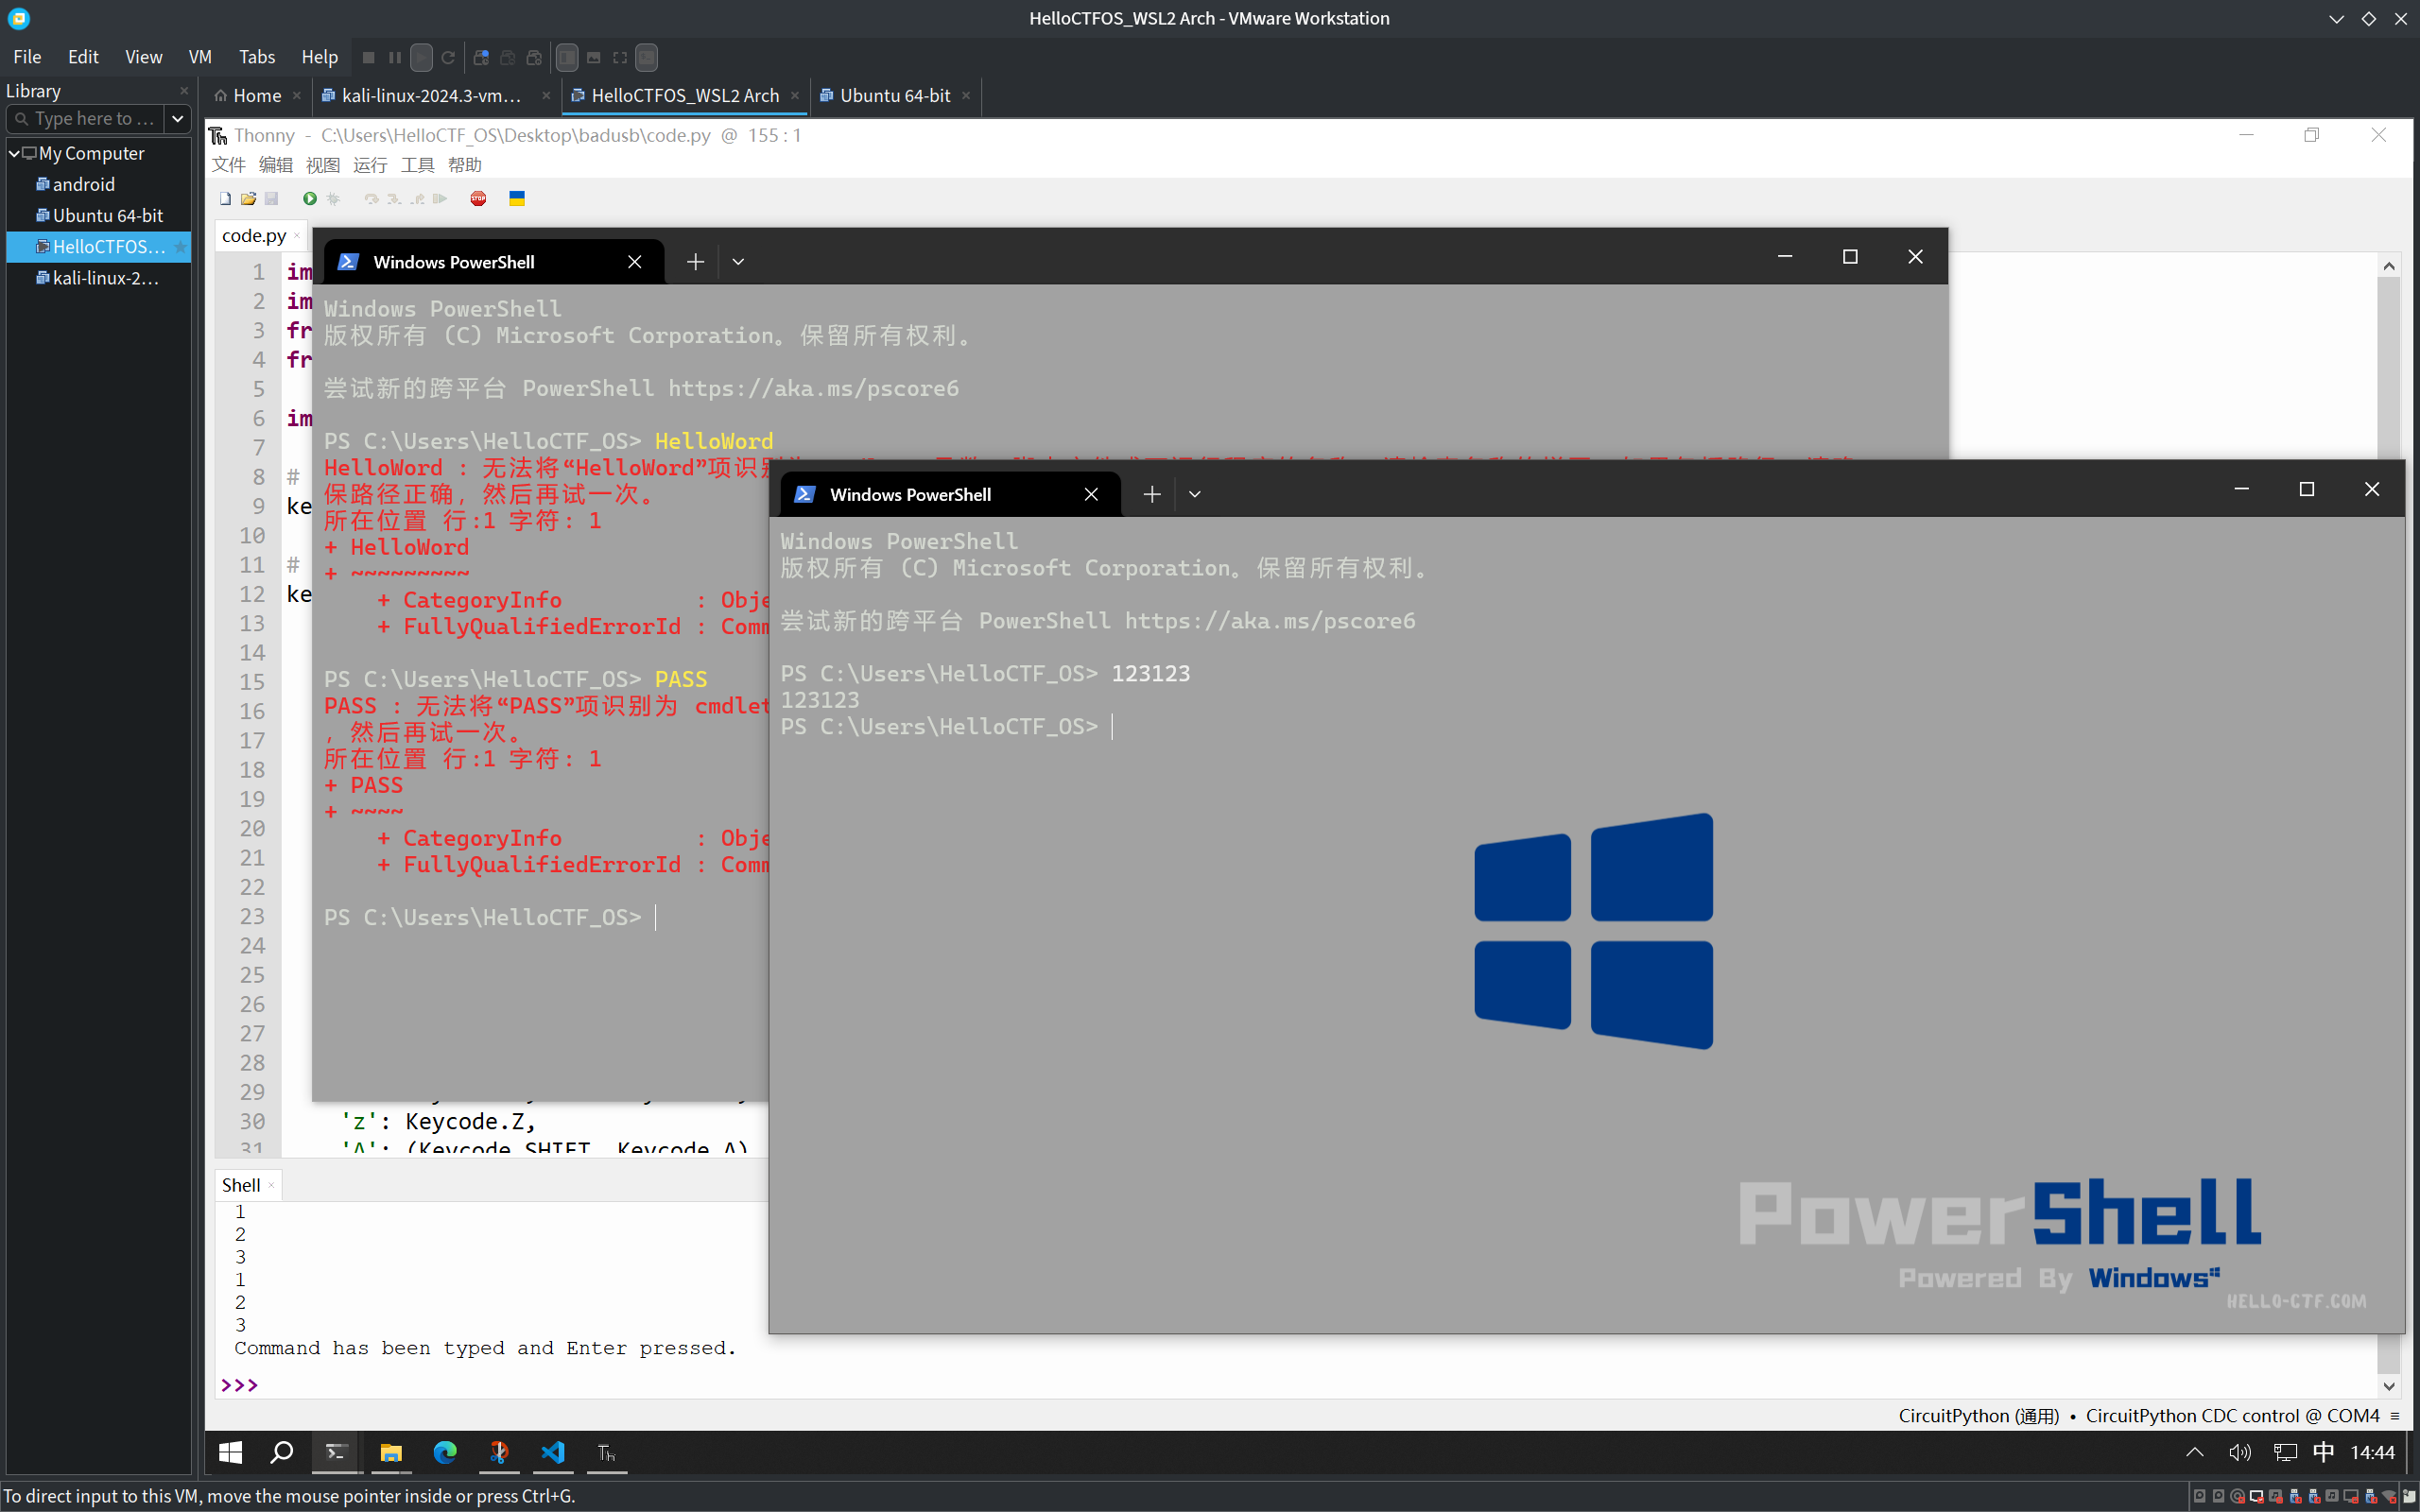Open VMware Tabs menu
The height and width of the screenshot is (1512, 2420).
point(257,57)
